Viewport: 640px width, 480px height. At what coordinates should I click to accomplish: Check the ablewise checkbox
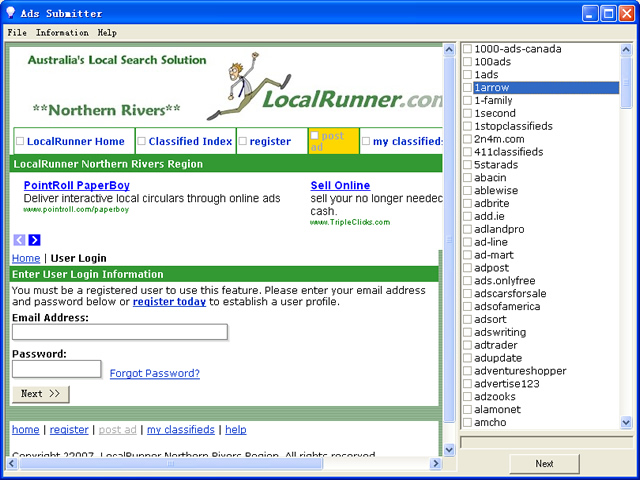pos(467,190)
